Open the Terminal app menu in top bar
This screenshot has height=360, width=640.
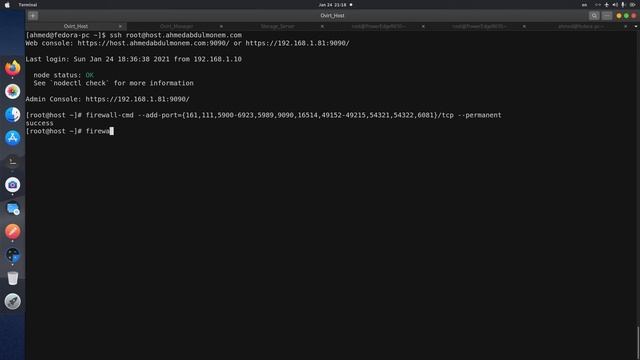tap(28, 4)
